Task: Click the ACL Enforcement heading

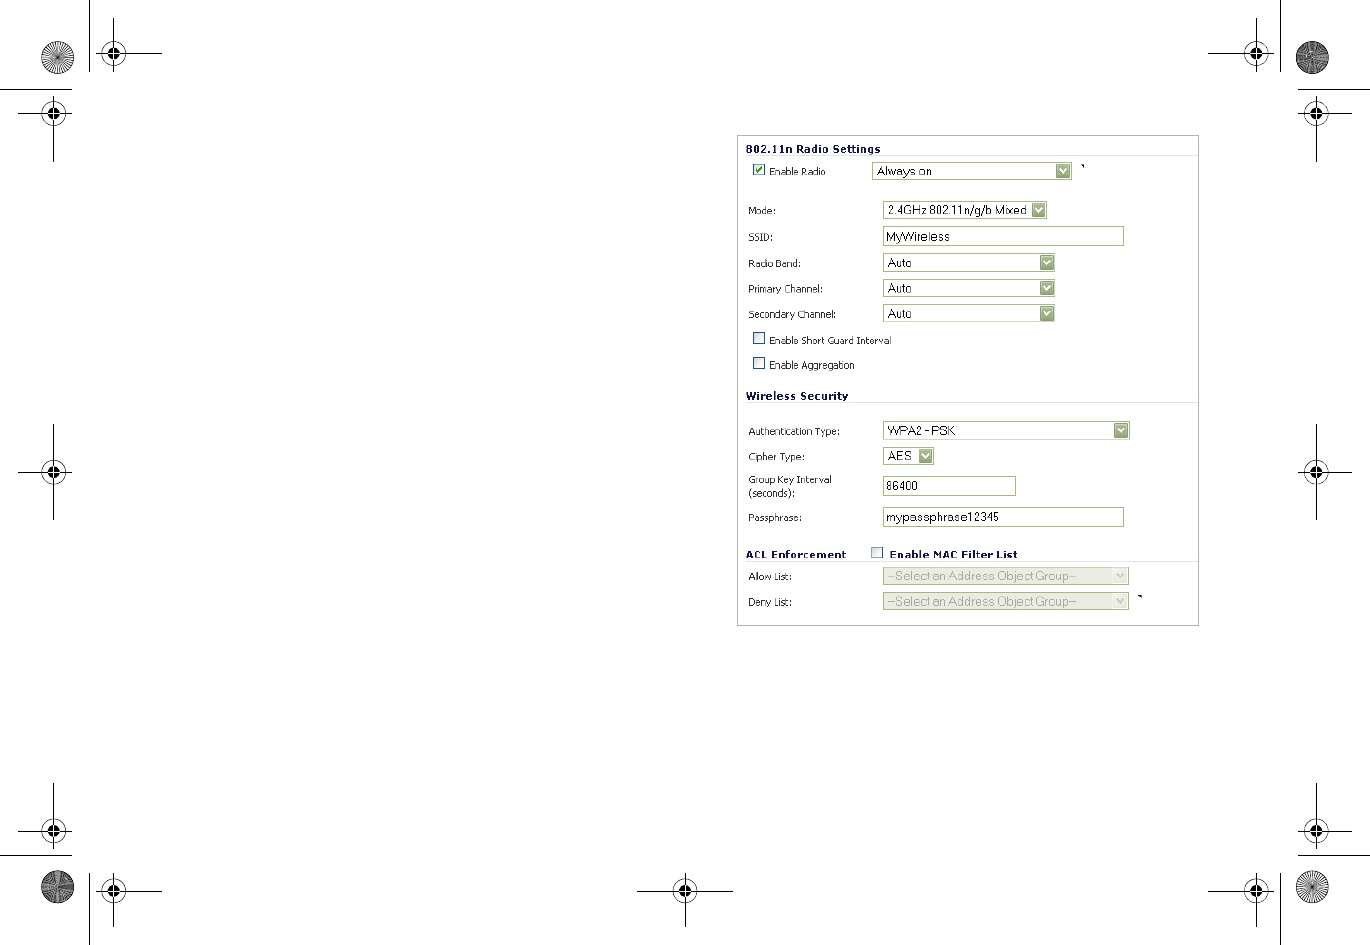Action: pos(796,554)
